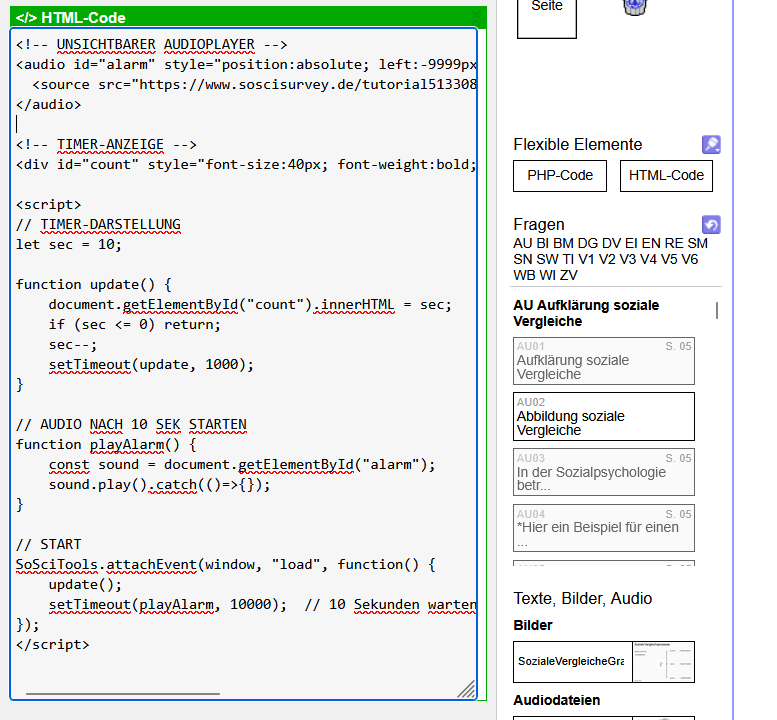Open the DG question category

[x=587, y=243]
